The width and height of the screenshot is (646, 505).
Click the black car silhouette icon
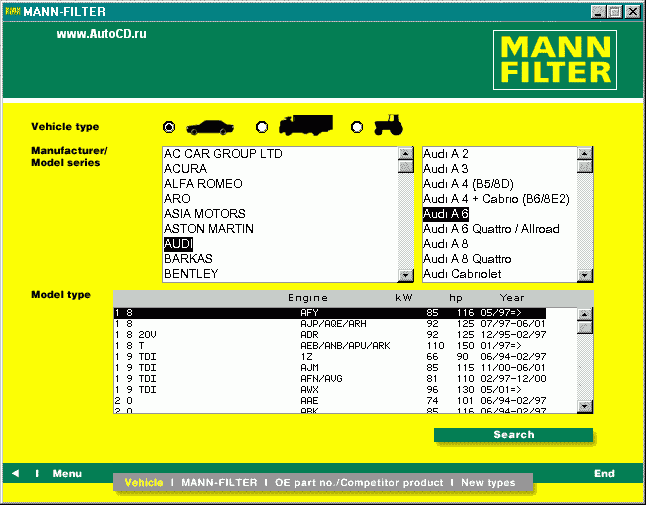(210, 127)
